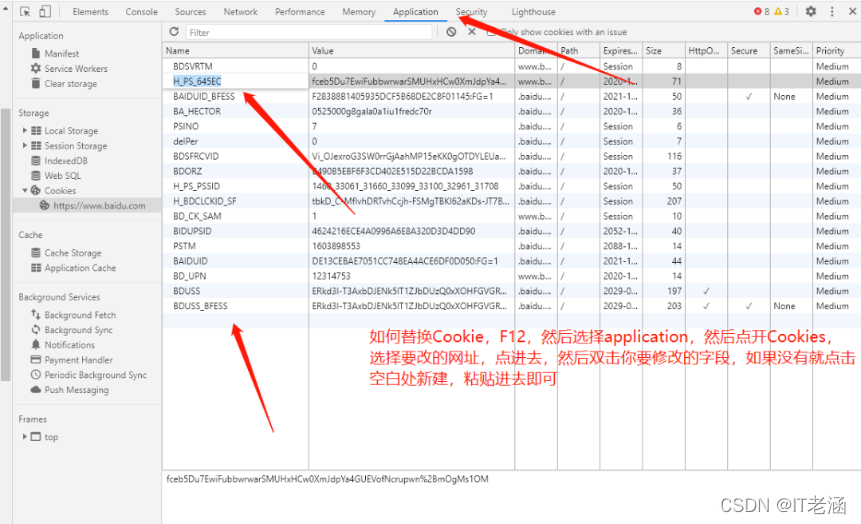Click the left sidebar vertical scrollbar
This screenshot has height=524, width=861.
point(5,244)
